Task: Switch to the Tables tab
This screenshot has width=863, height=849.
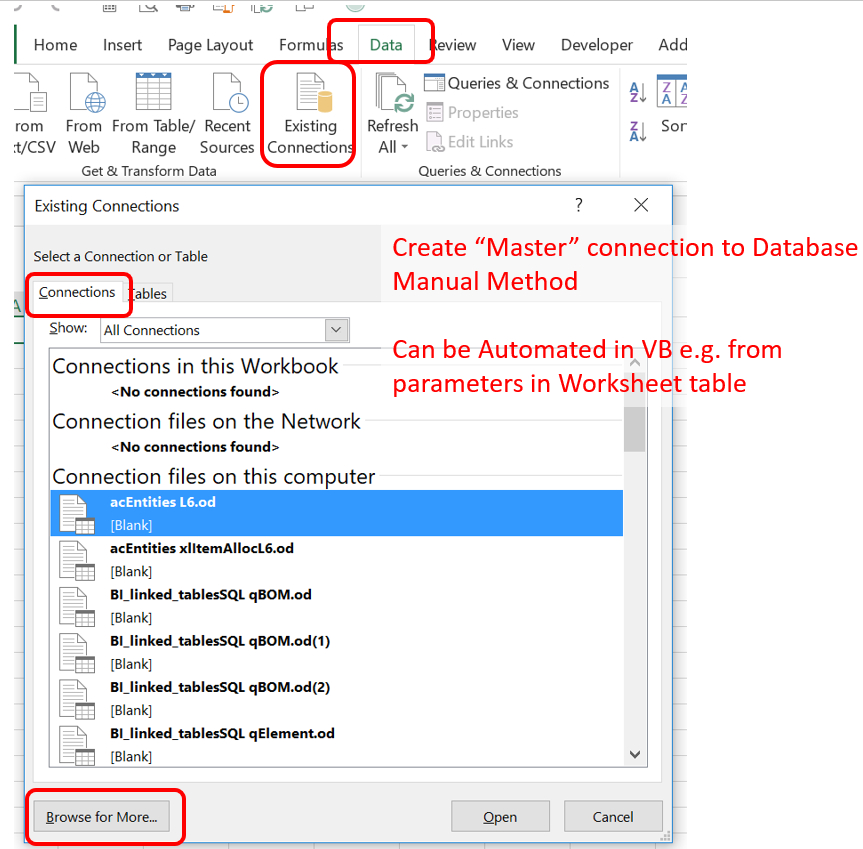Action: point(148,293)
